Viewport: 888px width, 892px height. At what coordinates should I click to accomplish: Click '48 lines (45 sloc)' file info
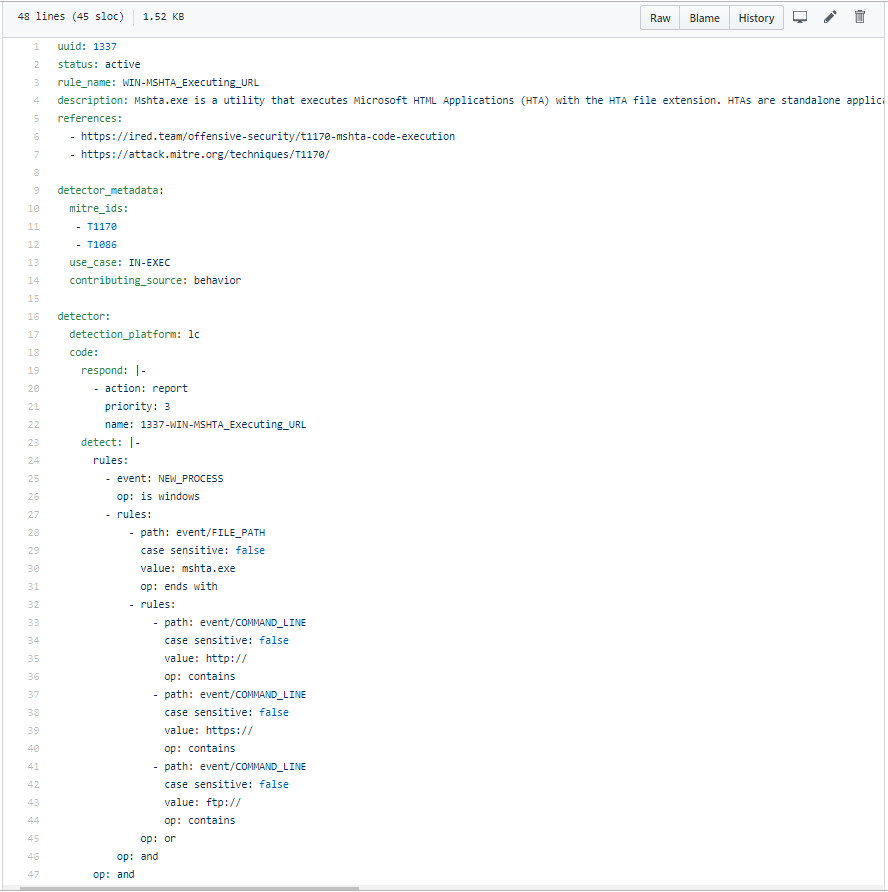(71, 16)
